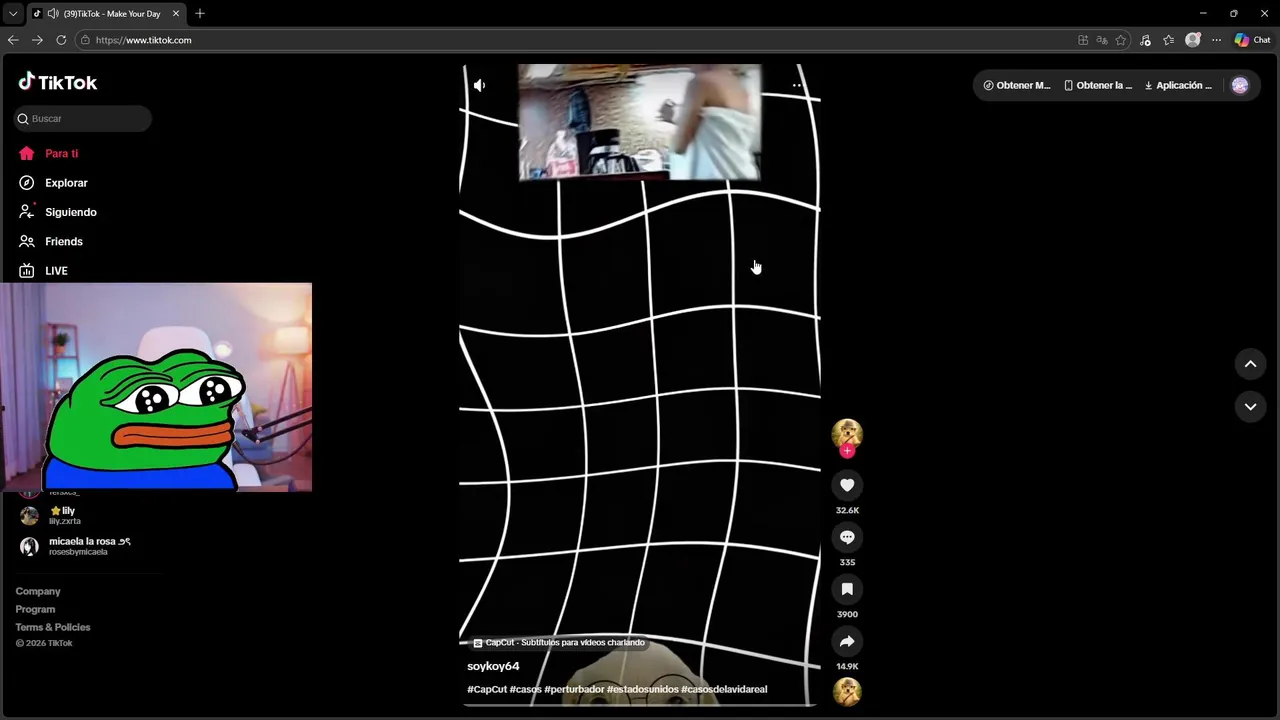Click Obtener M... button in top bar

tap(1017, 85)
